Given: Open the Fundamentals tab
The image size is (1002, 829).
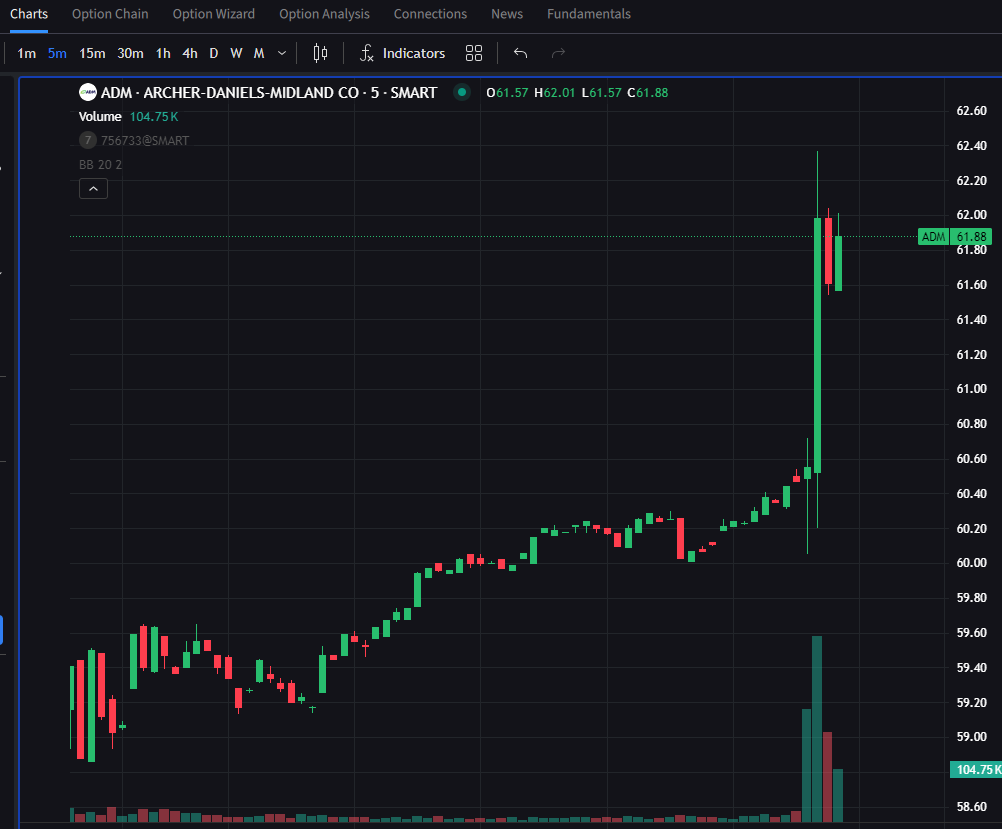Looking at the screenshot, I should coord(588,14).
